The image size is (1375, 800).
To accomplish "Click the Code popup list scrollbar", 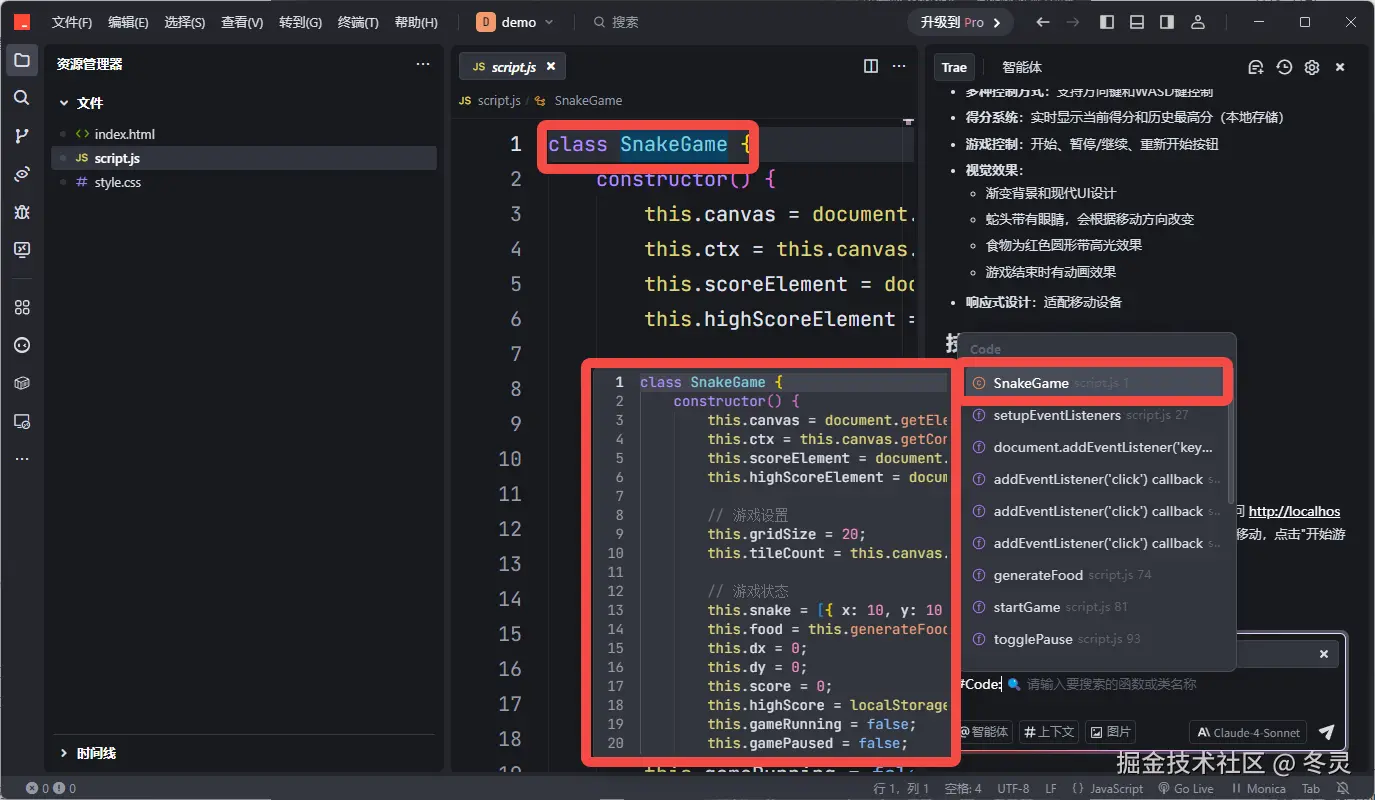I will [1231, 440].
